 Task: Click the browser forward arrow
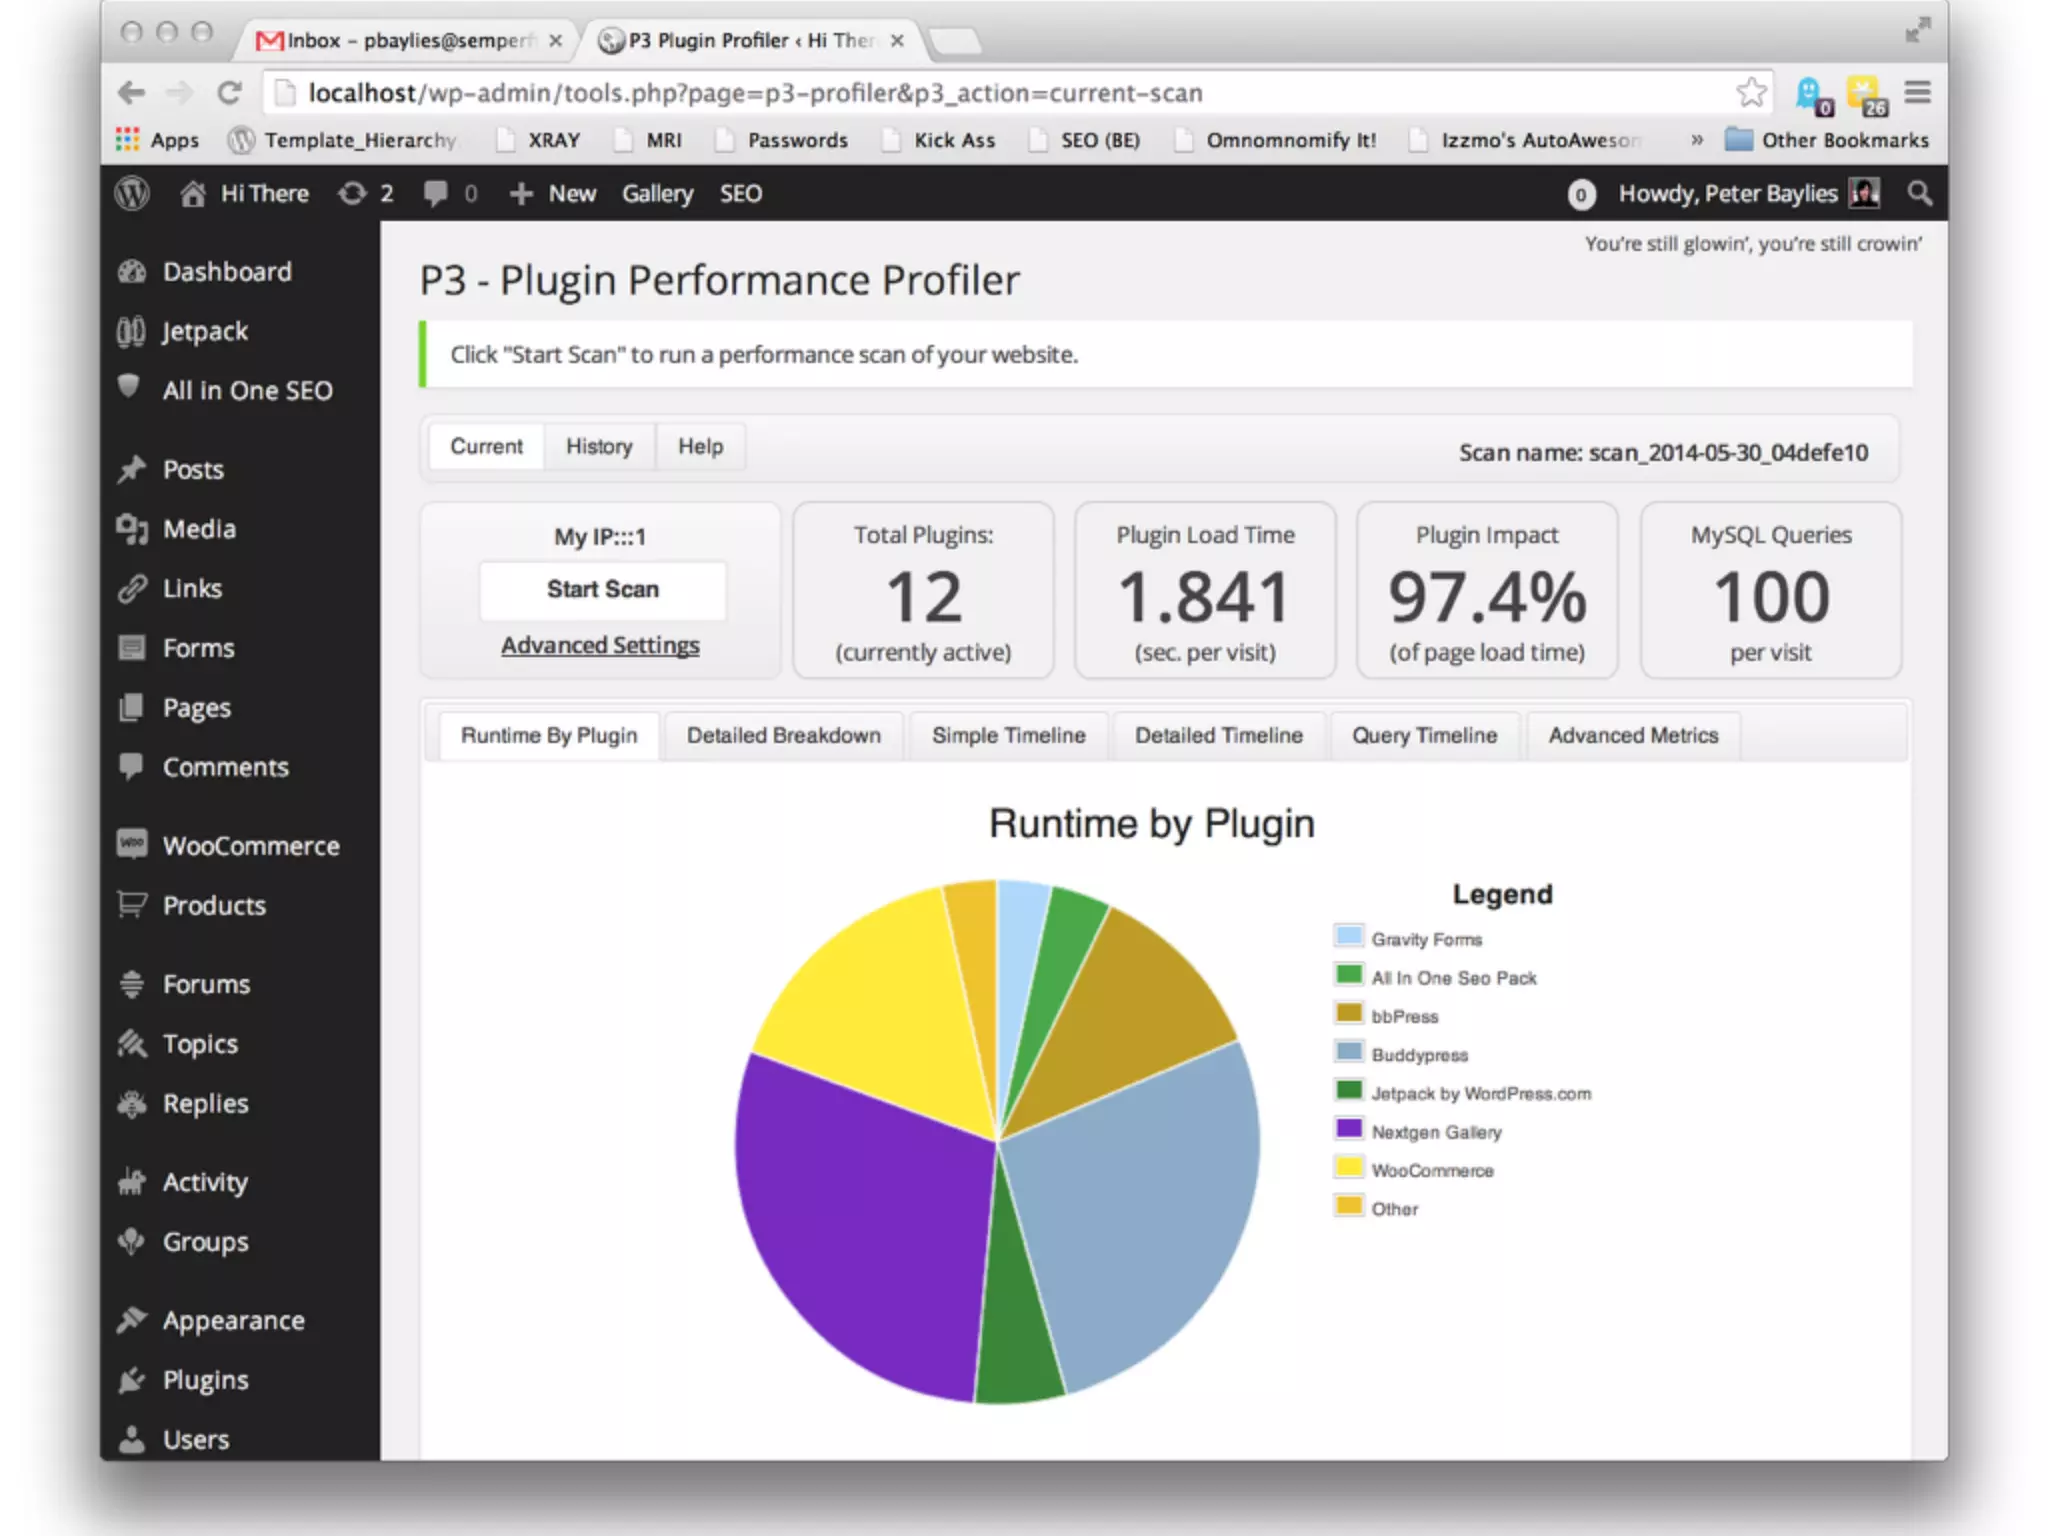(180, 93)
